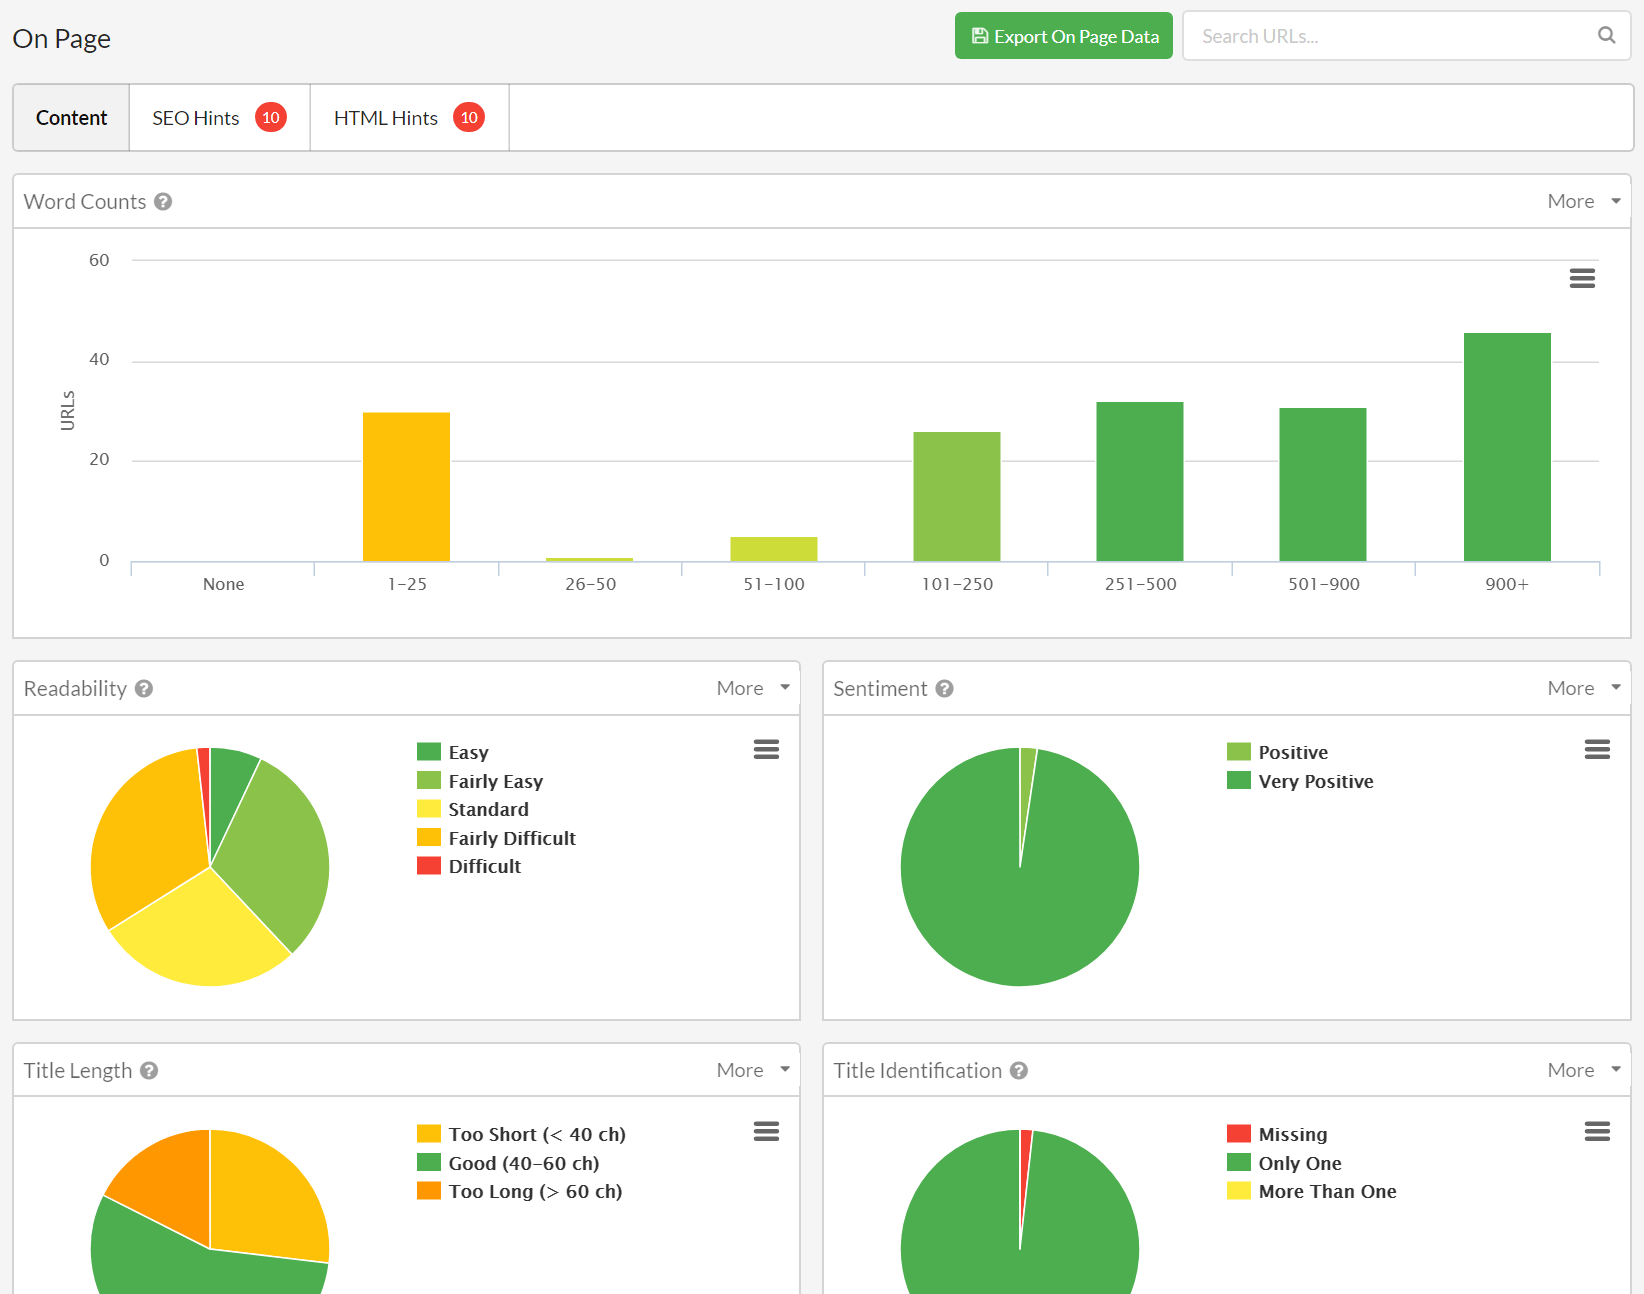
Task: Click the 1-25 word count bar
Action: (406, 487)
